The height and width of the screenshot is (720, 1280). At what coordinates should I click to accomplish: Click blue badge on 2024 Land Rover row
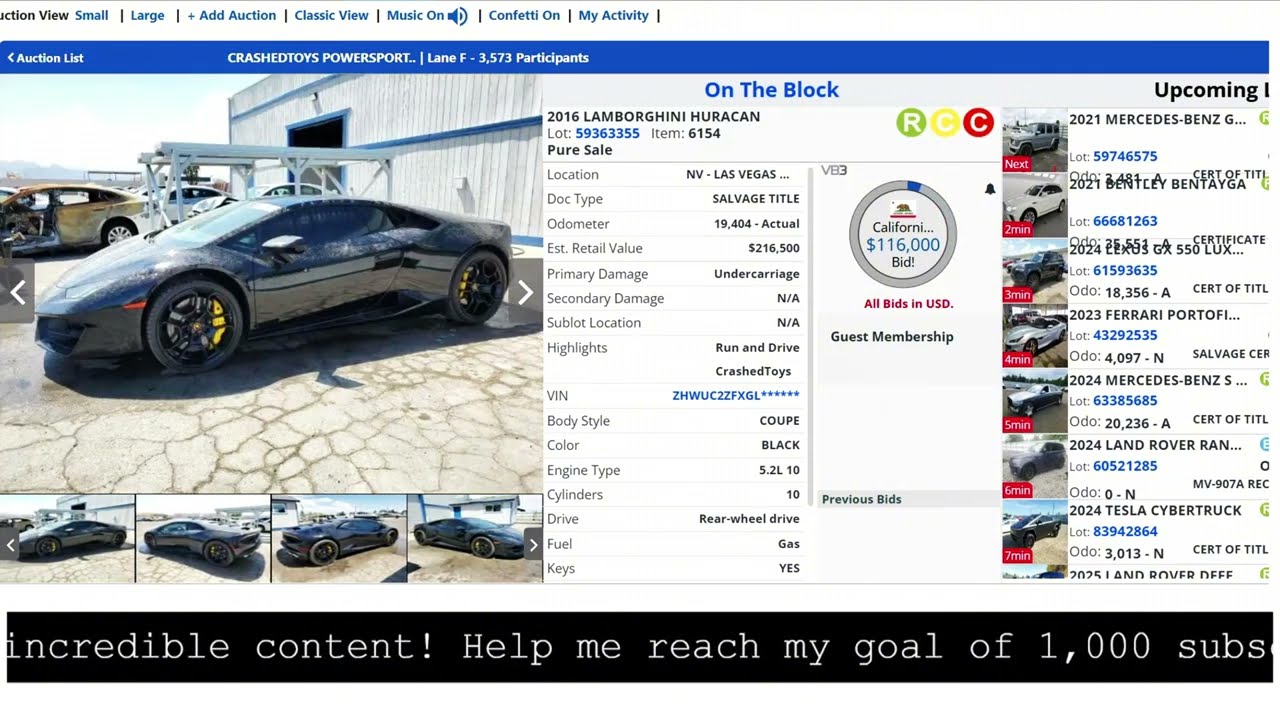(1265, 445)
